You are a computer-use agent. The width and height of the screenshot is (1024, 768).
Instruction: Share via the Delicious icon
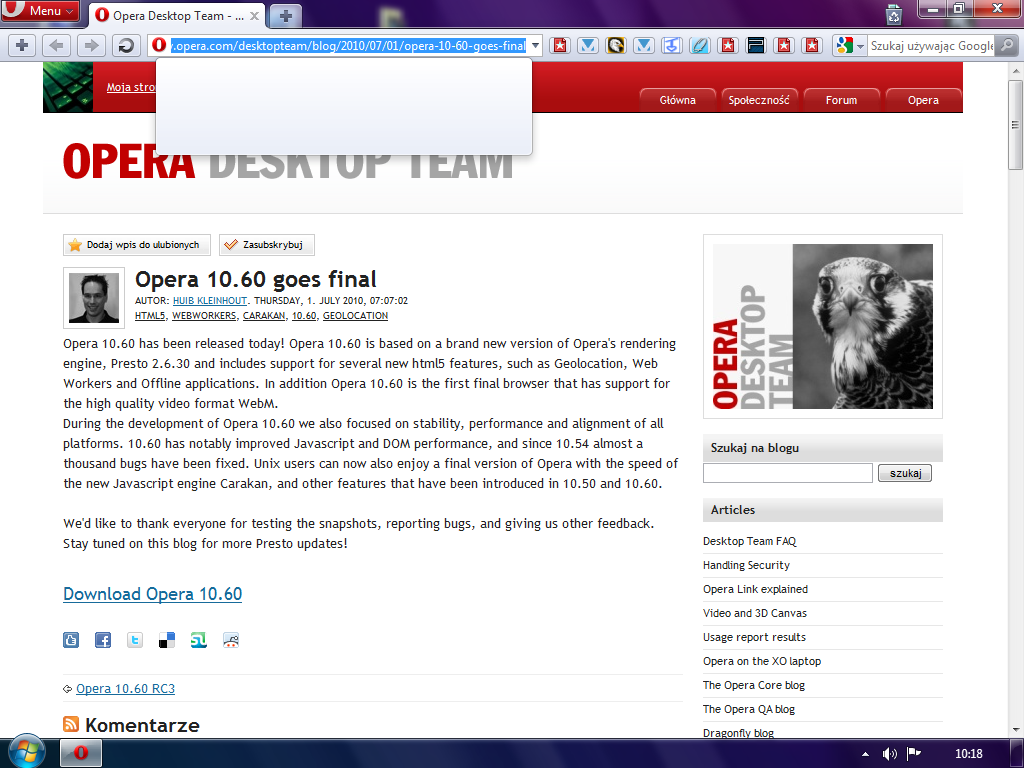(167, 640)
